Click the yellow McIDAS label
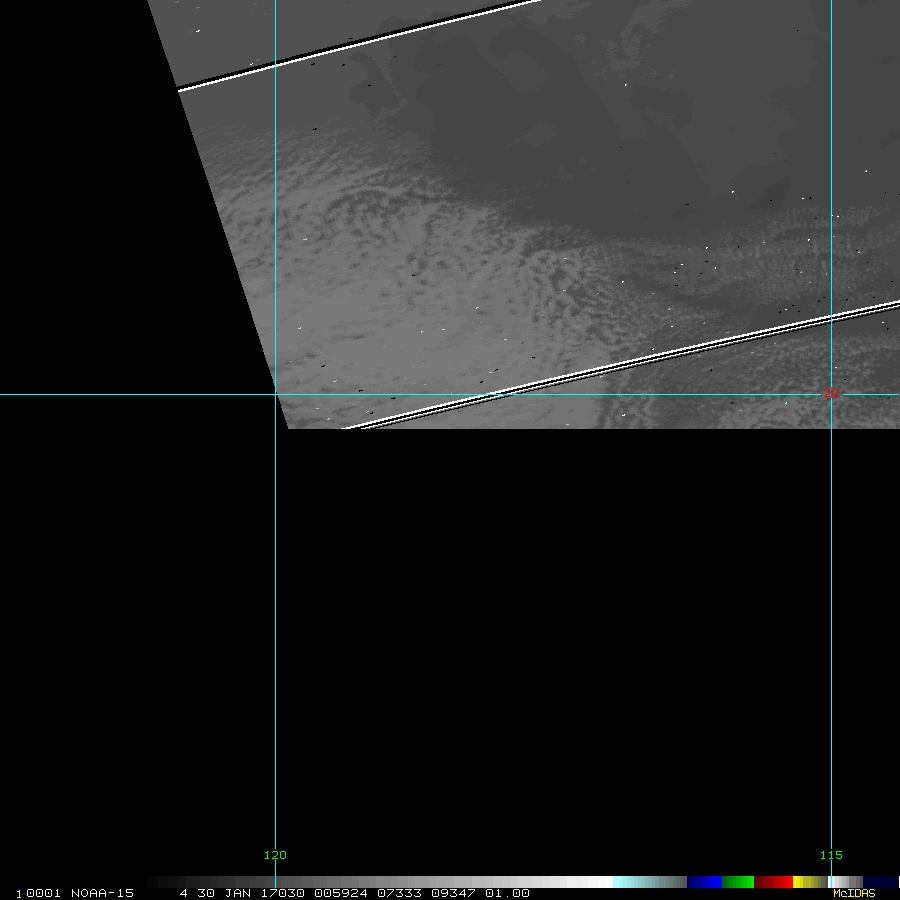The image size is (900, 900). click(854, 893)
